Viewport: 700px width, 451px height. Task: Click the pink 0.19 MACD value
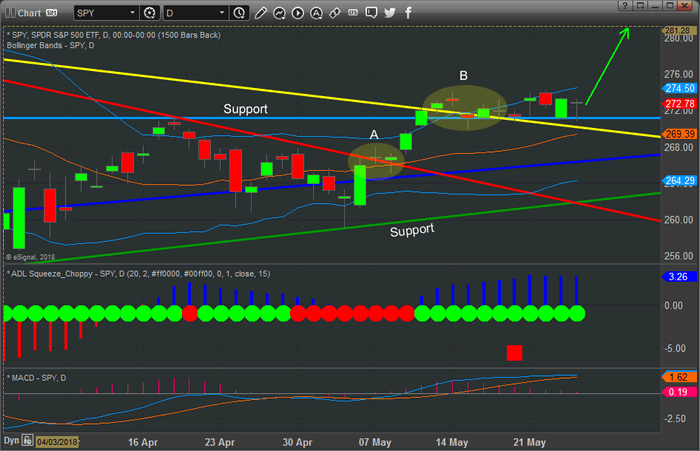point(679,392)
